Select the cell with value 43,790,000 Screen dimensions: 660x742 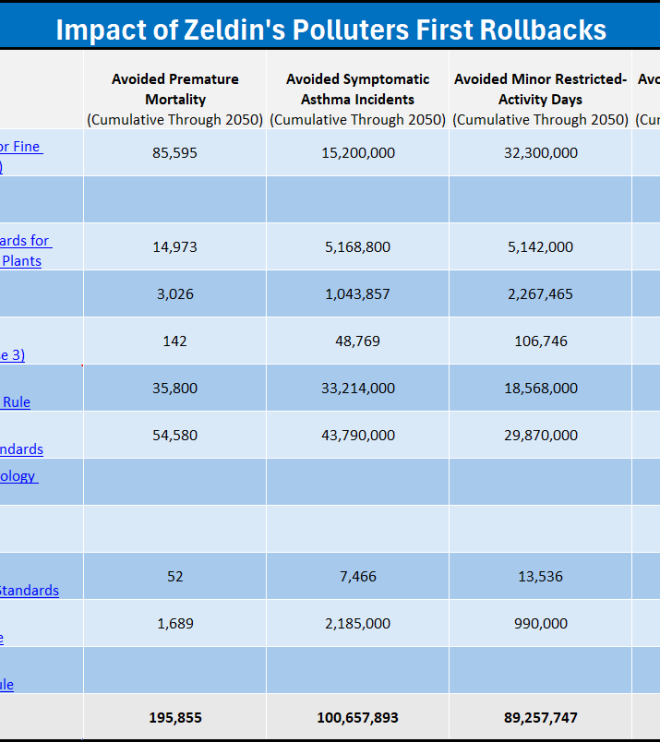[358, 435]
